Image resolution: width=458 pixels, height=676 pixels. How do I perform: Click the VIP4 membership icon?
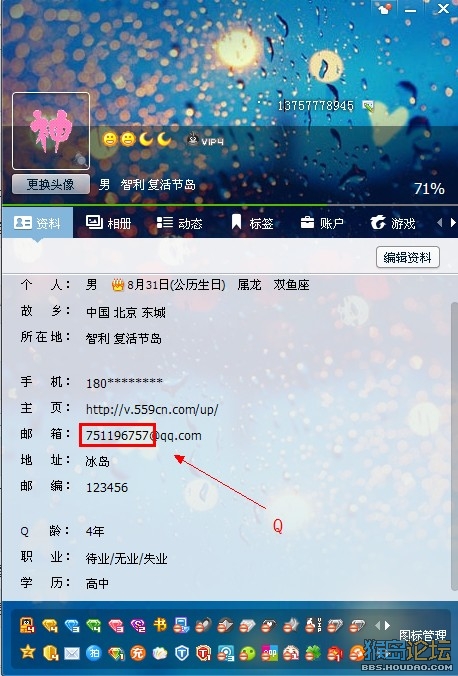pos(206,140)
